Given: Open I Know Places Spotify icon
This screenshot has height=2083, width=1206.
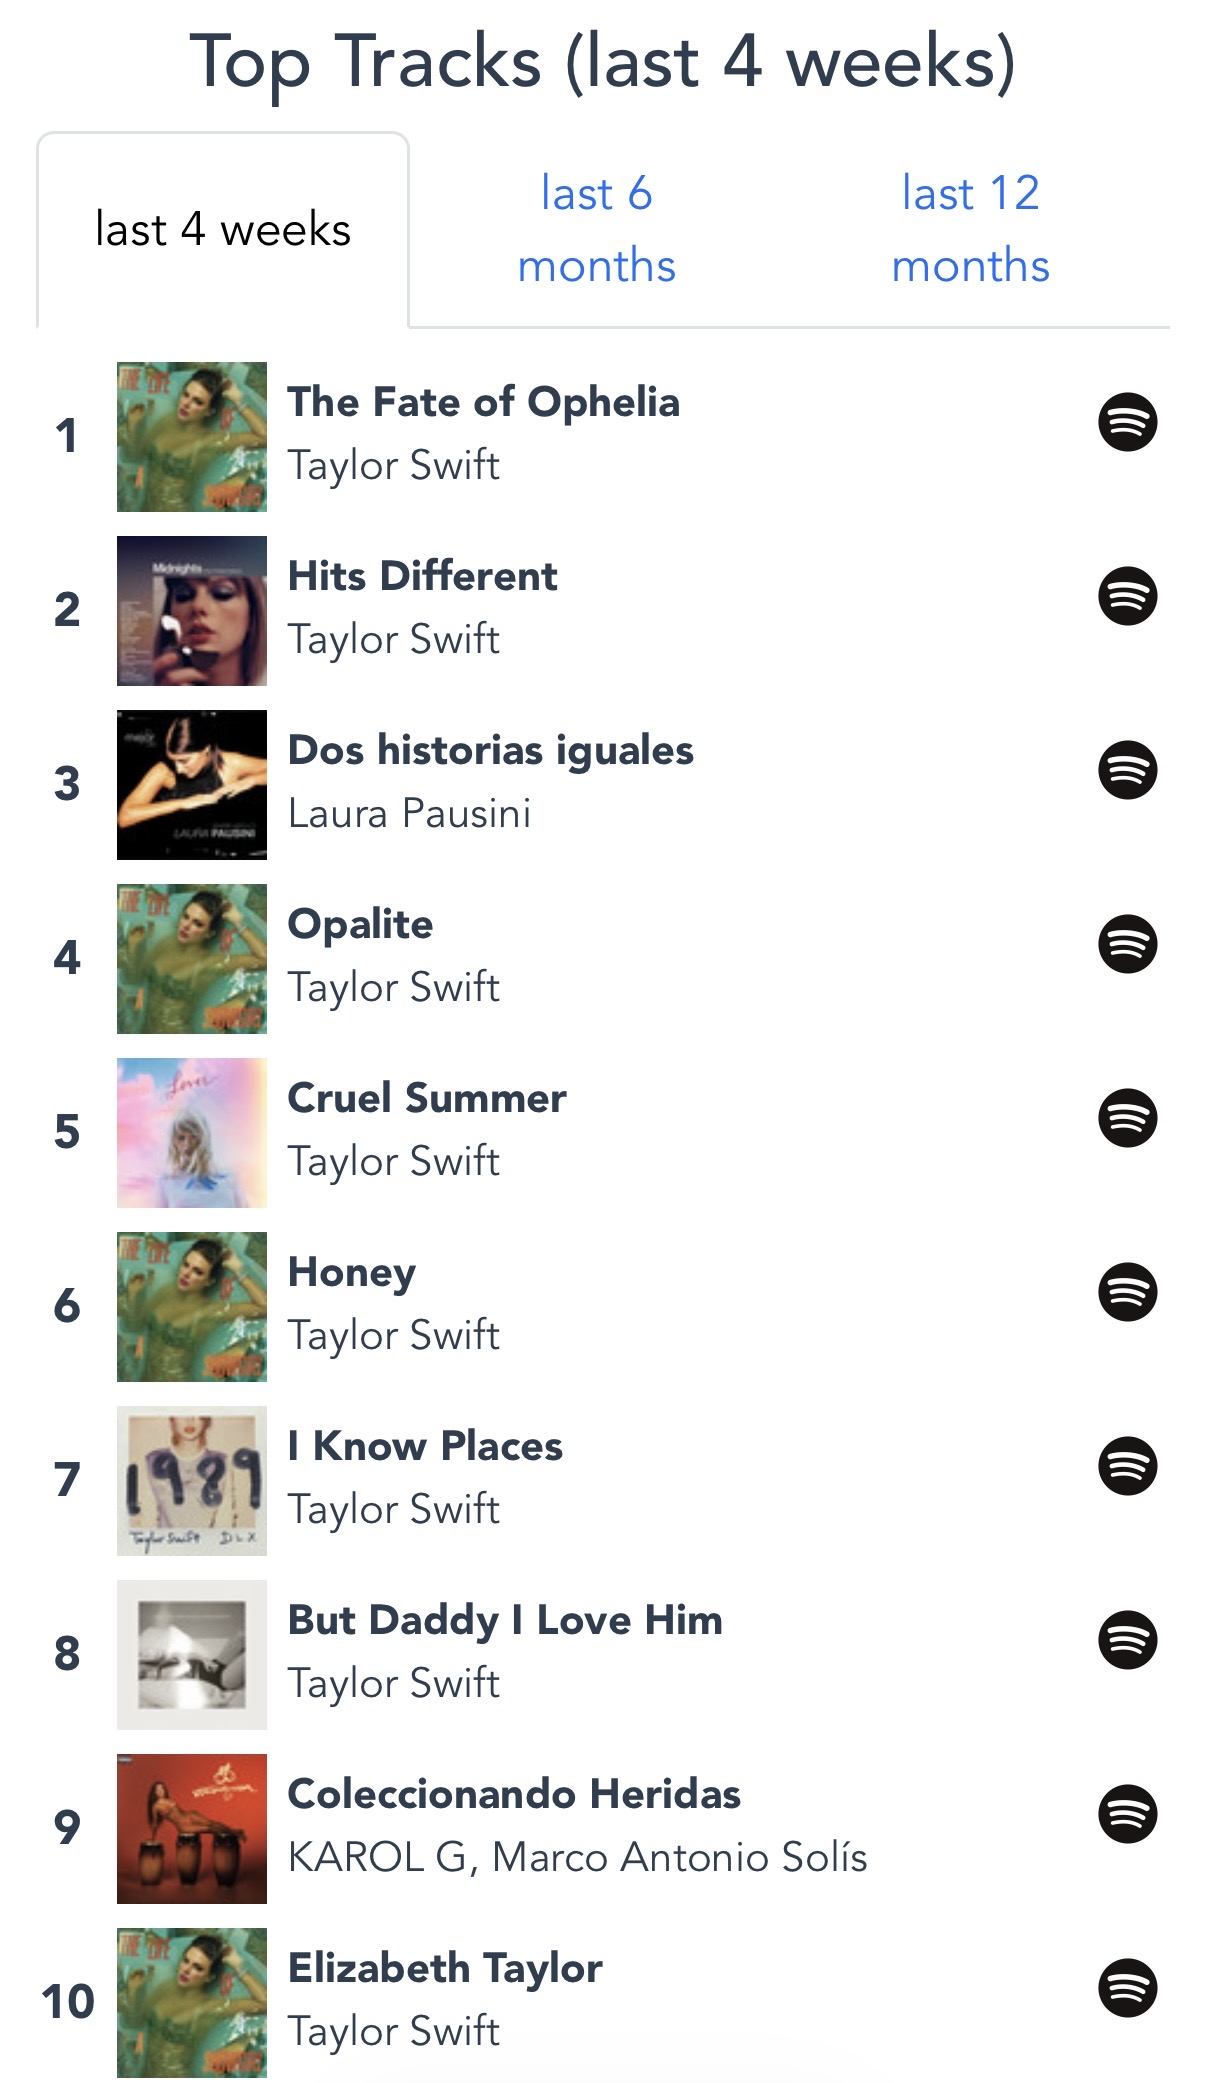Looking at the screenshot, I should coord(1127,1466).
